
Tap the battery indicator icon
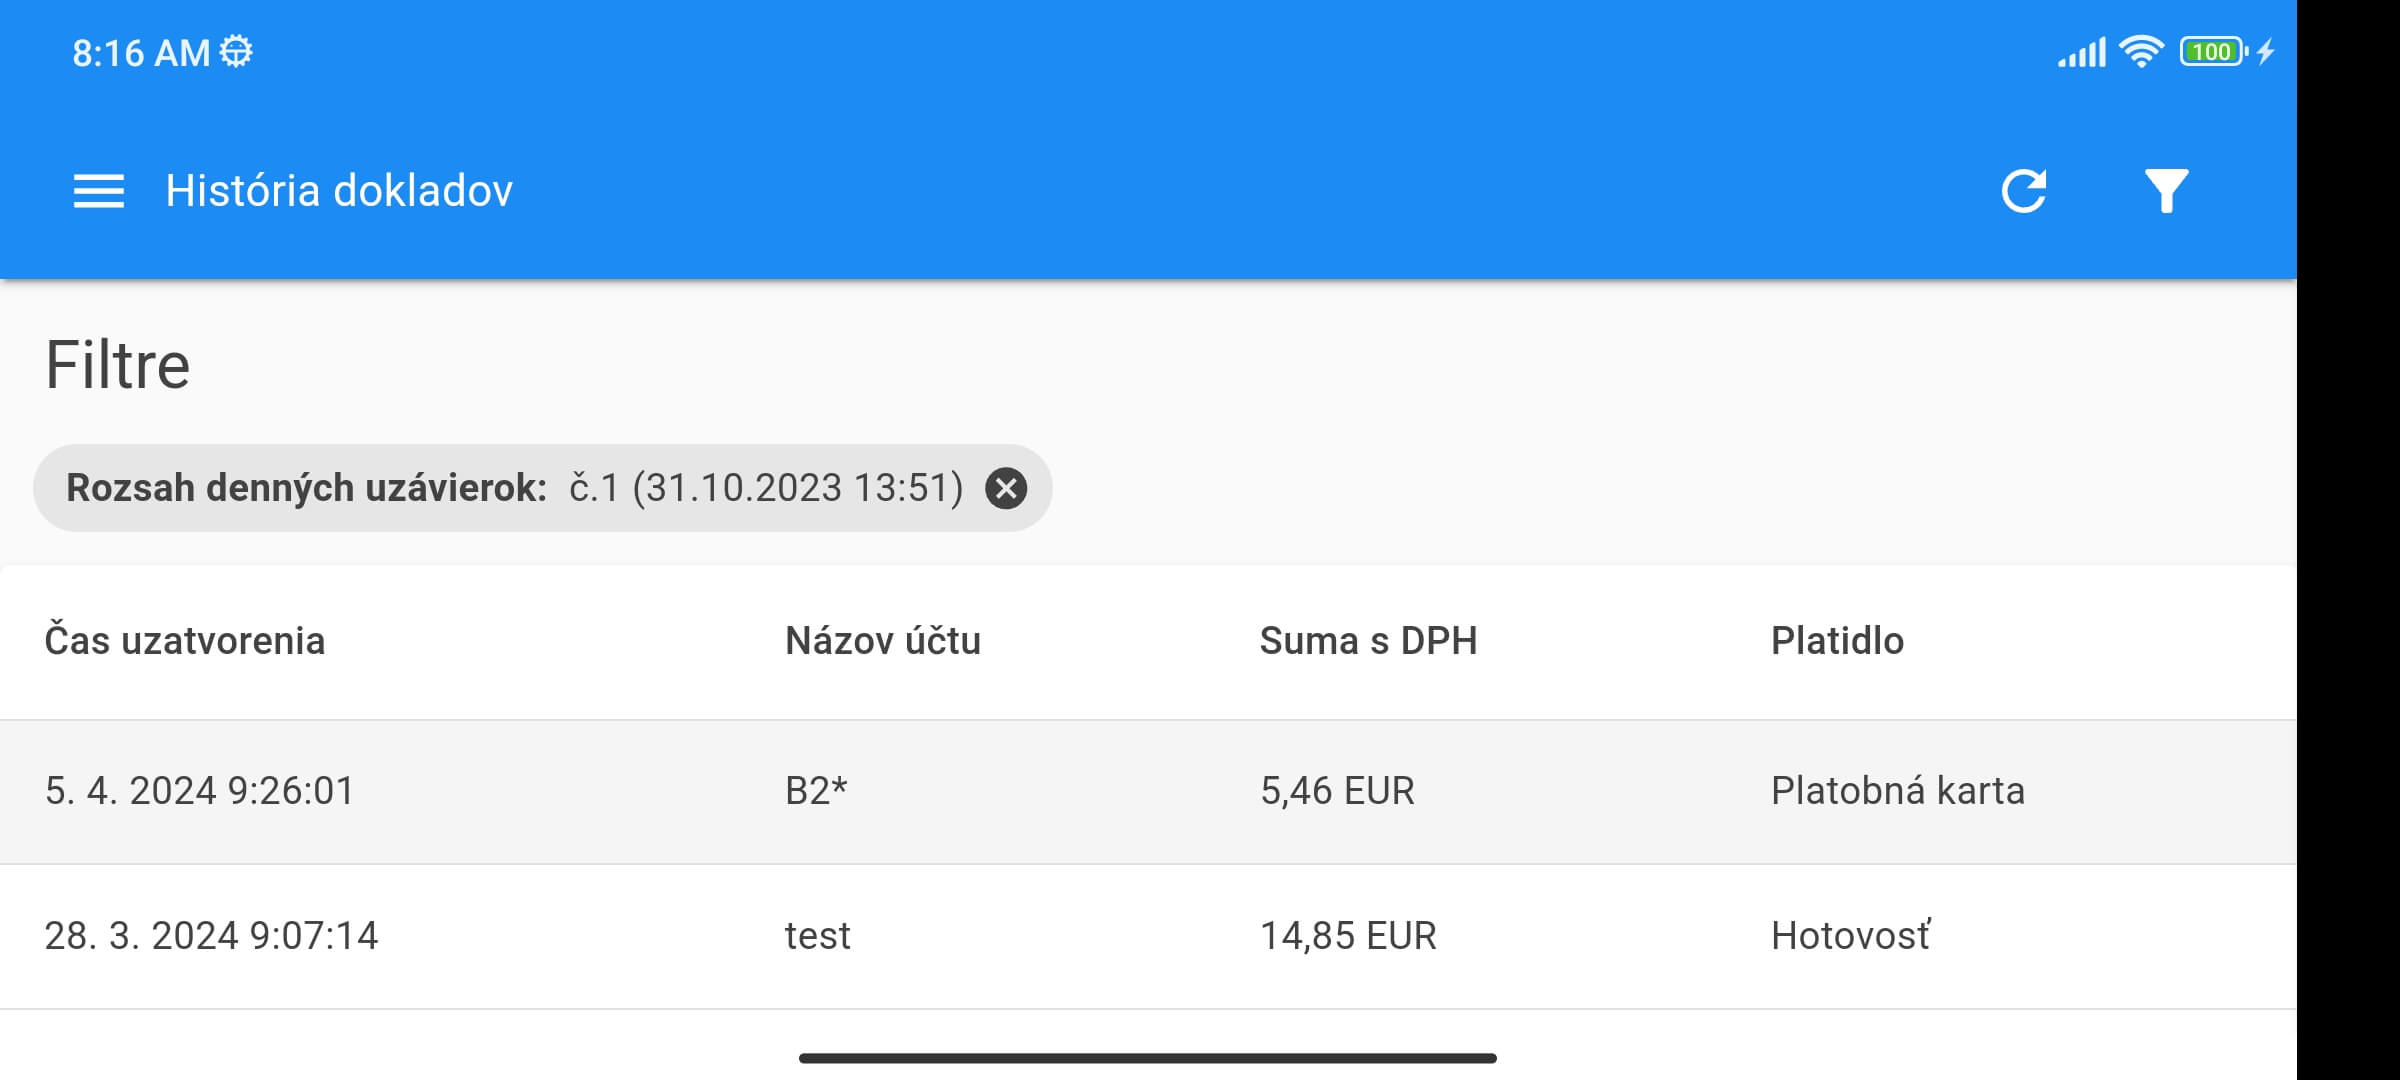click(2213, 51)
